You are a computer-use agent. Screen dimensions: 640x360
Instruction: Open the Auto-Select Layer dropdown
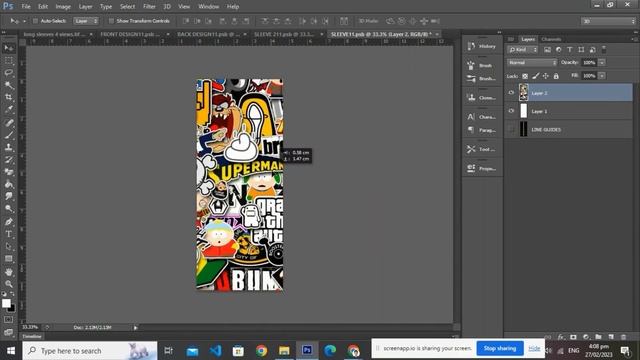coord(86,21)
